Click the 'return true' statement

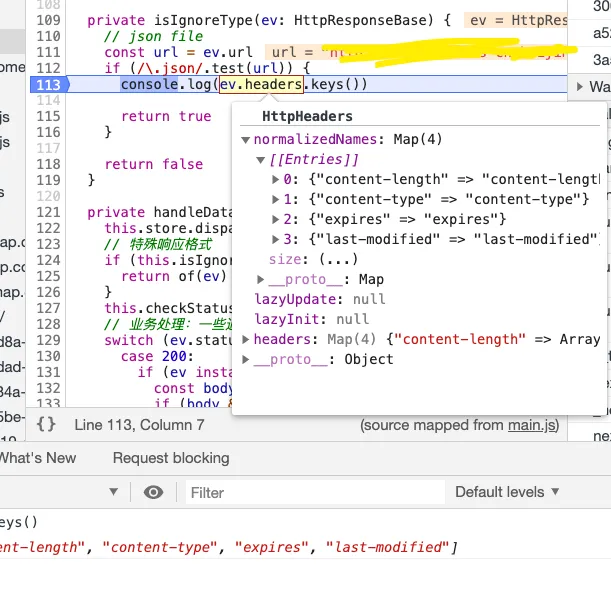click(x=166, y=116)
